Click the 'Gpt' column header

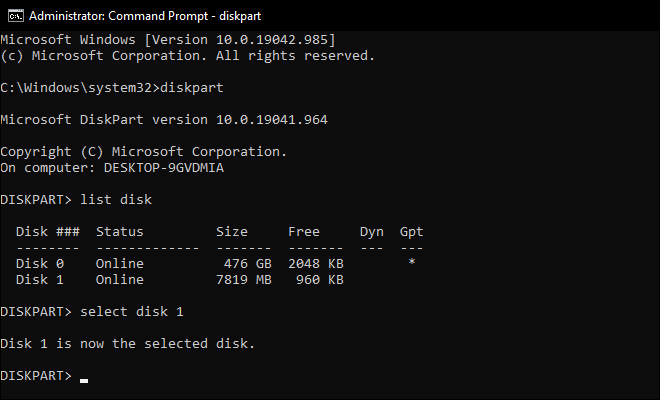pos(411,232)
